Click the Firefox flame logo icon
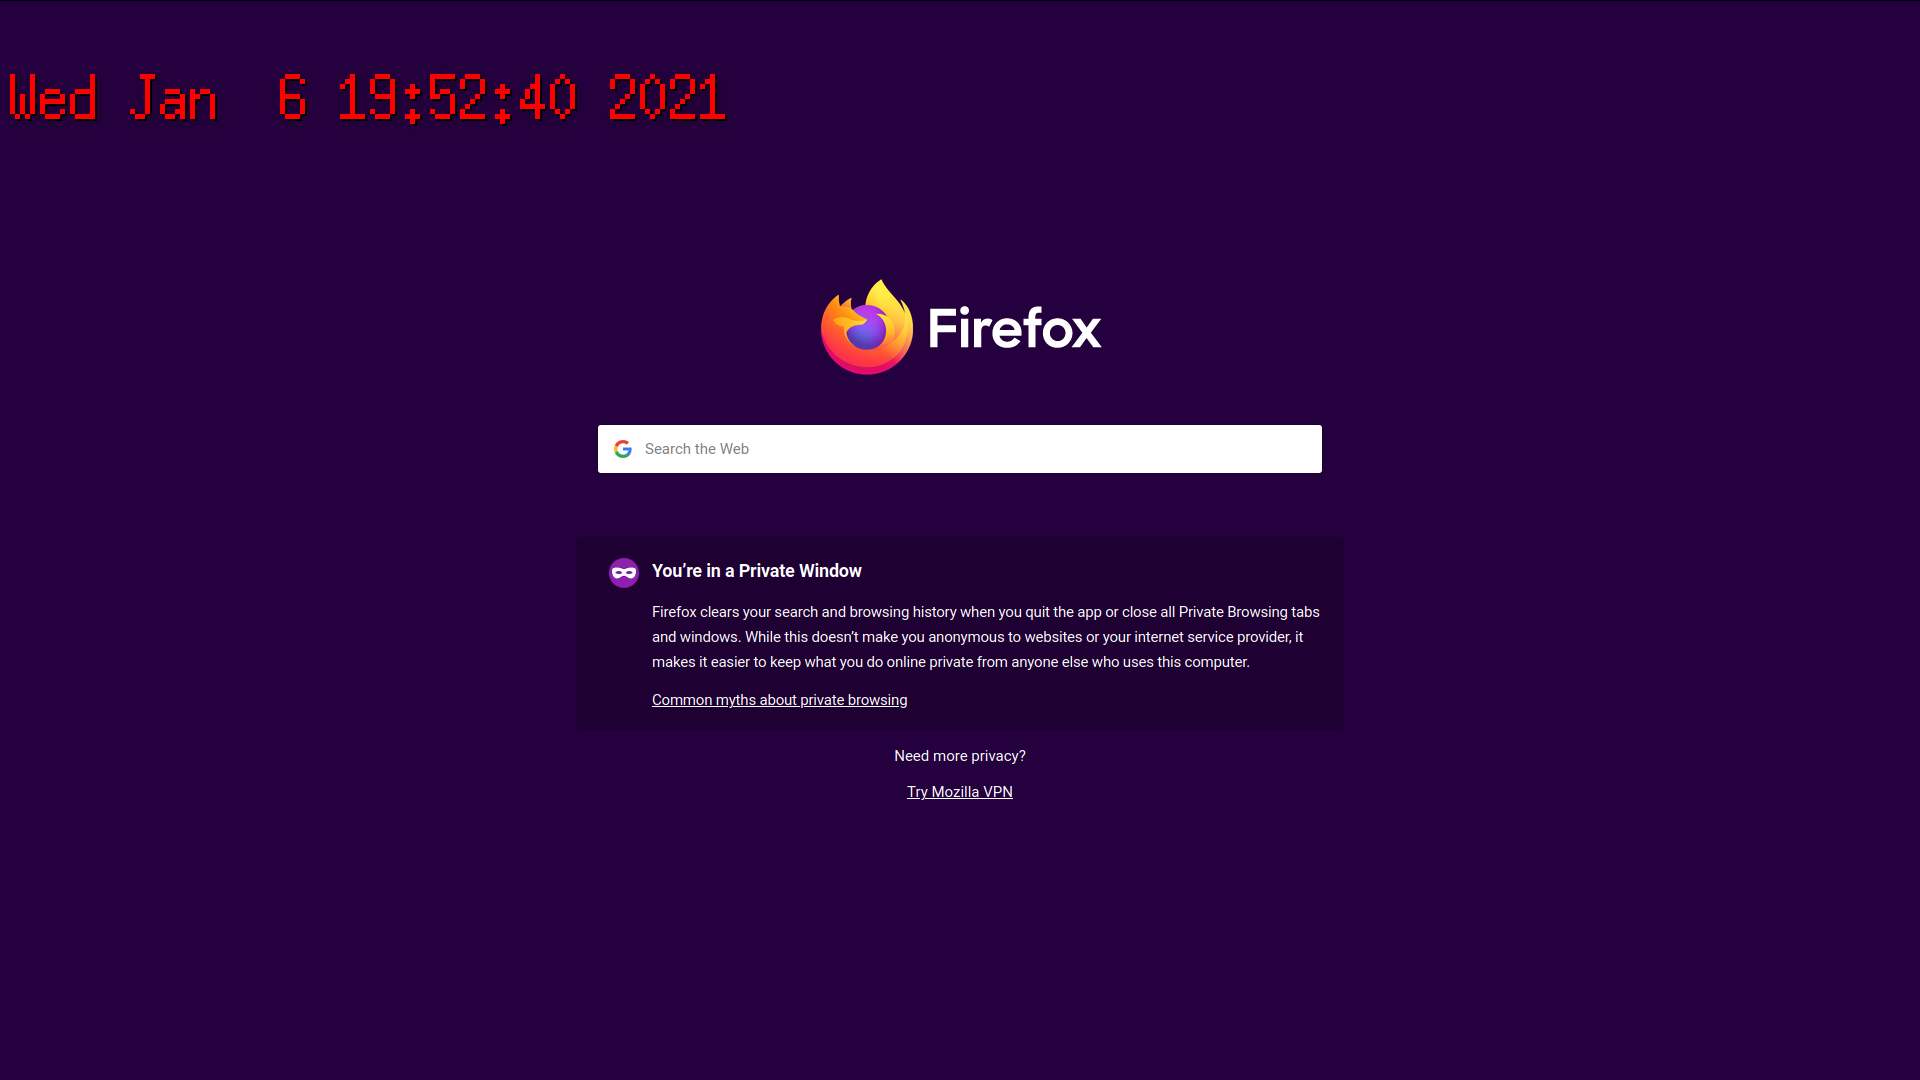The height and width of the screenshot is (1080, 1920). (866, 327)
